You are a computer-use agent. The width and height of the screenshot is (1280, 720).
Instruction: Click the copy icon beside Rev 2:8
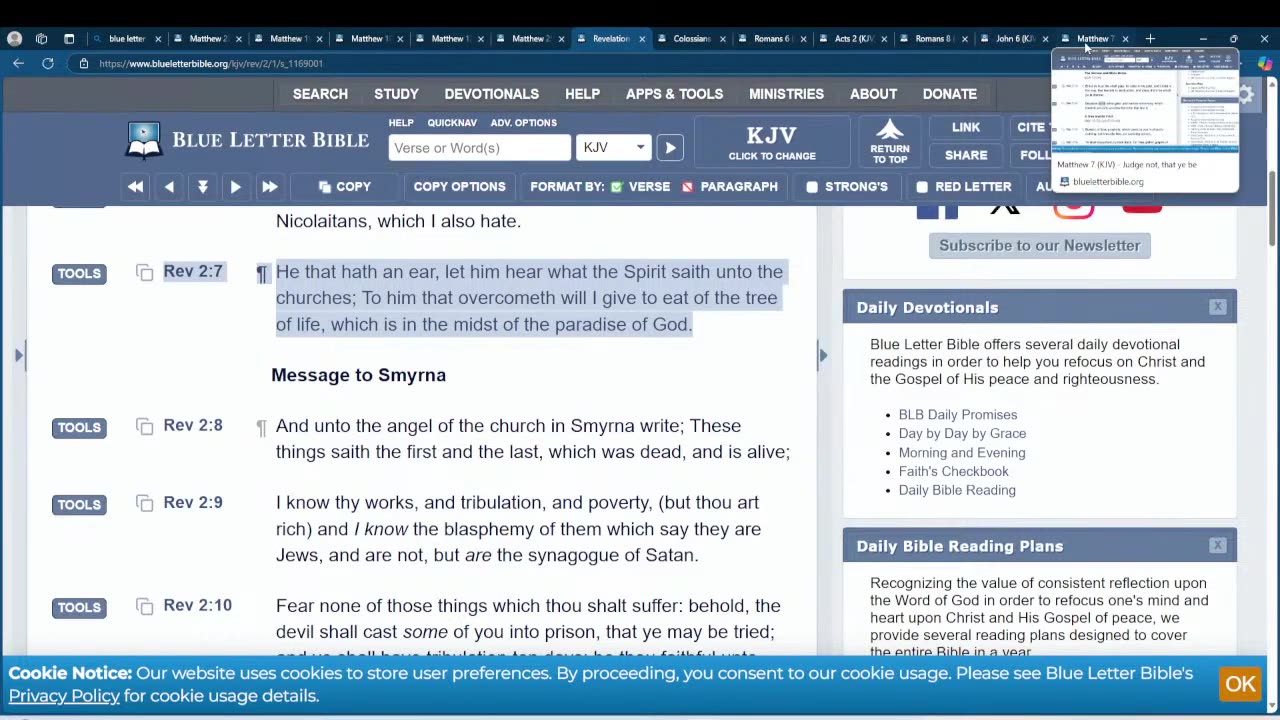coord(145,427)
